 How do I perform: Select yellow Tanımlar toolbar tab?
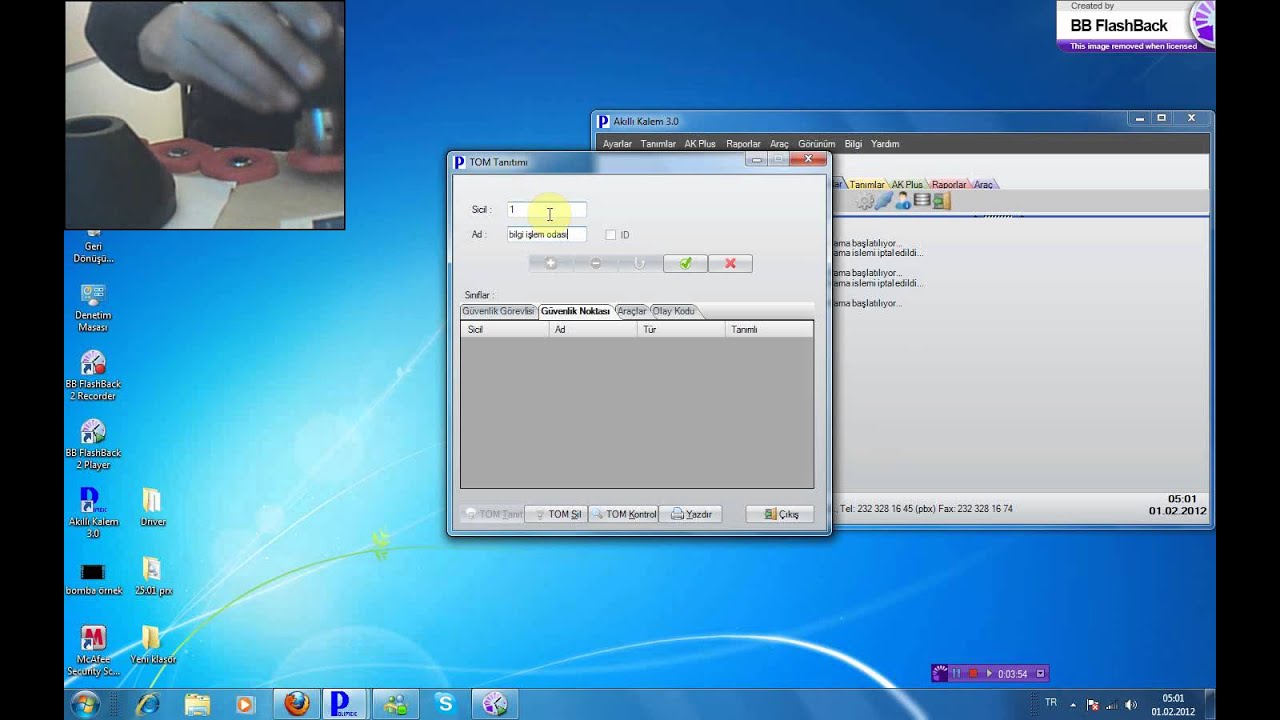coord(866,184)
